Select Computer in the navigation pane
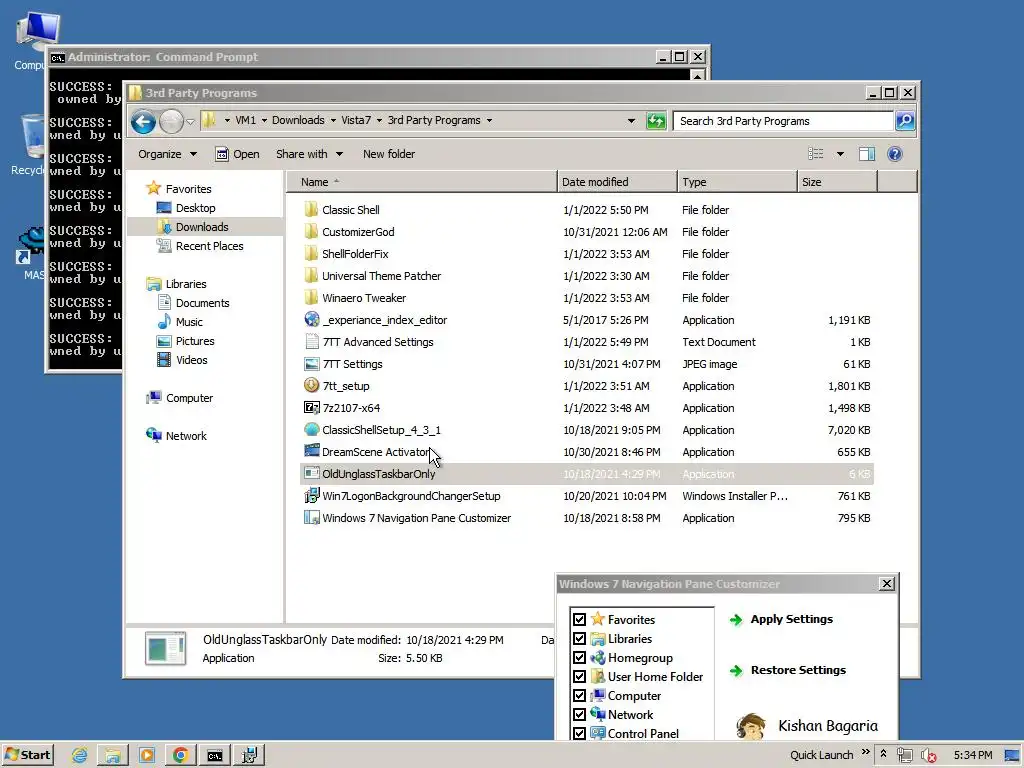The width and height of the screenshot is (1024, 768). (x=189, y=398)
